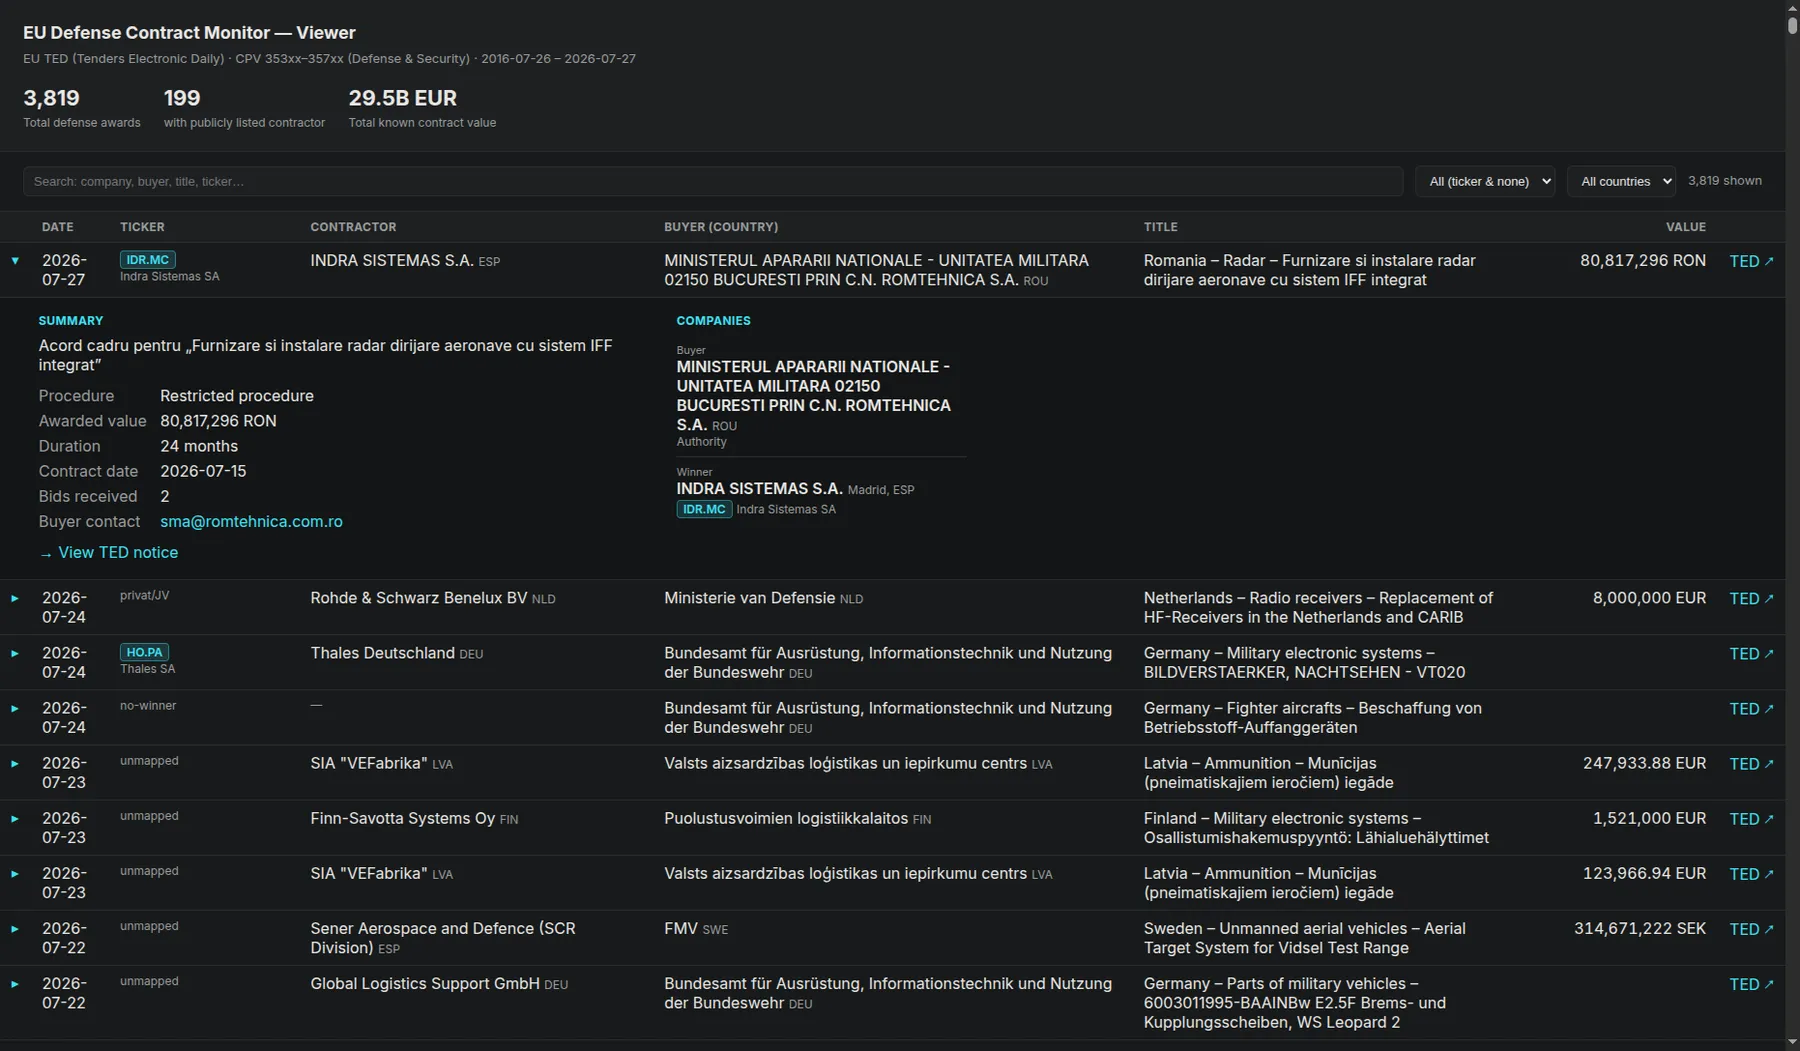Click the TITLE column header

[x=1160, y=227]
